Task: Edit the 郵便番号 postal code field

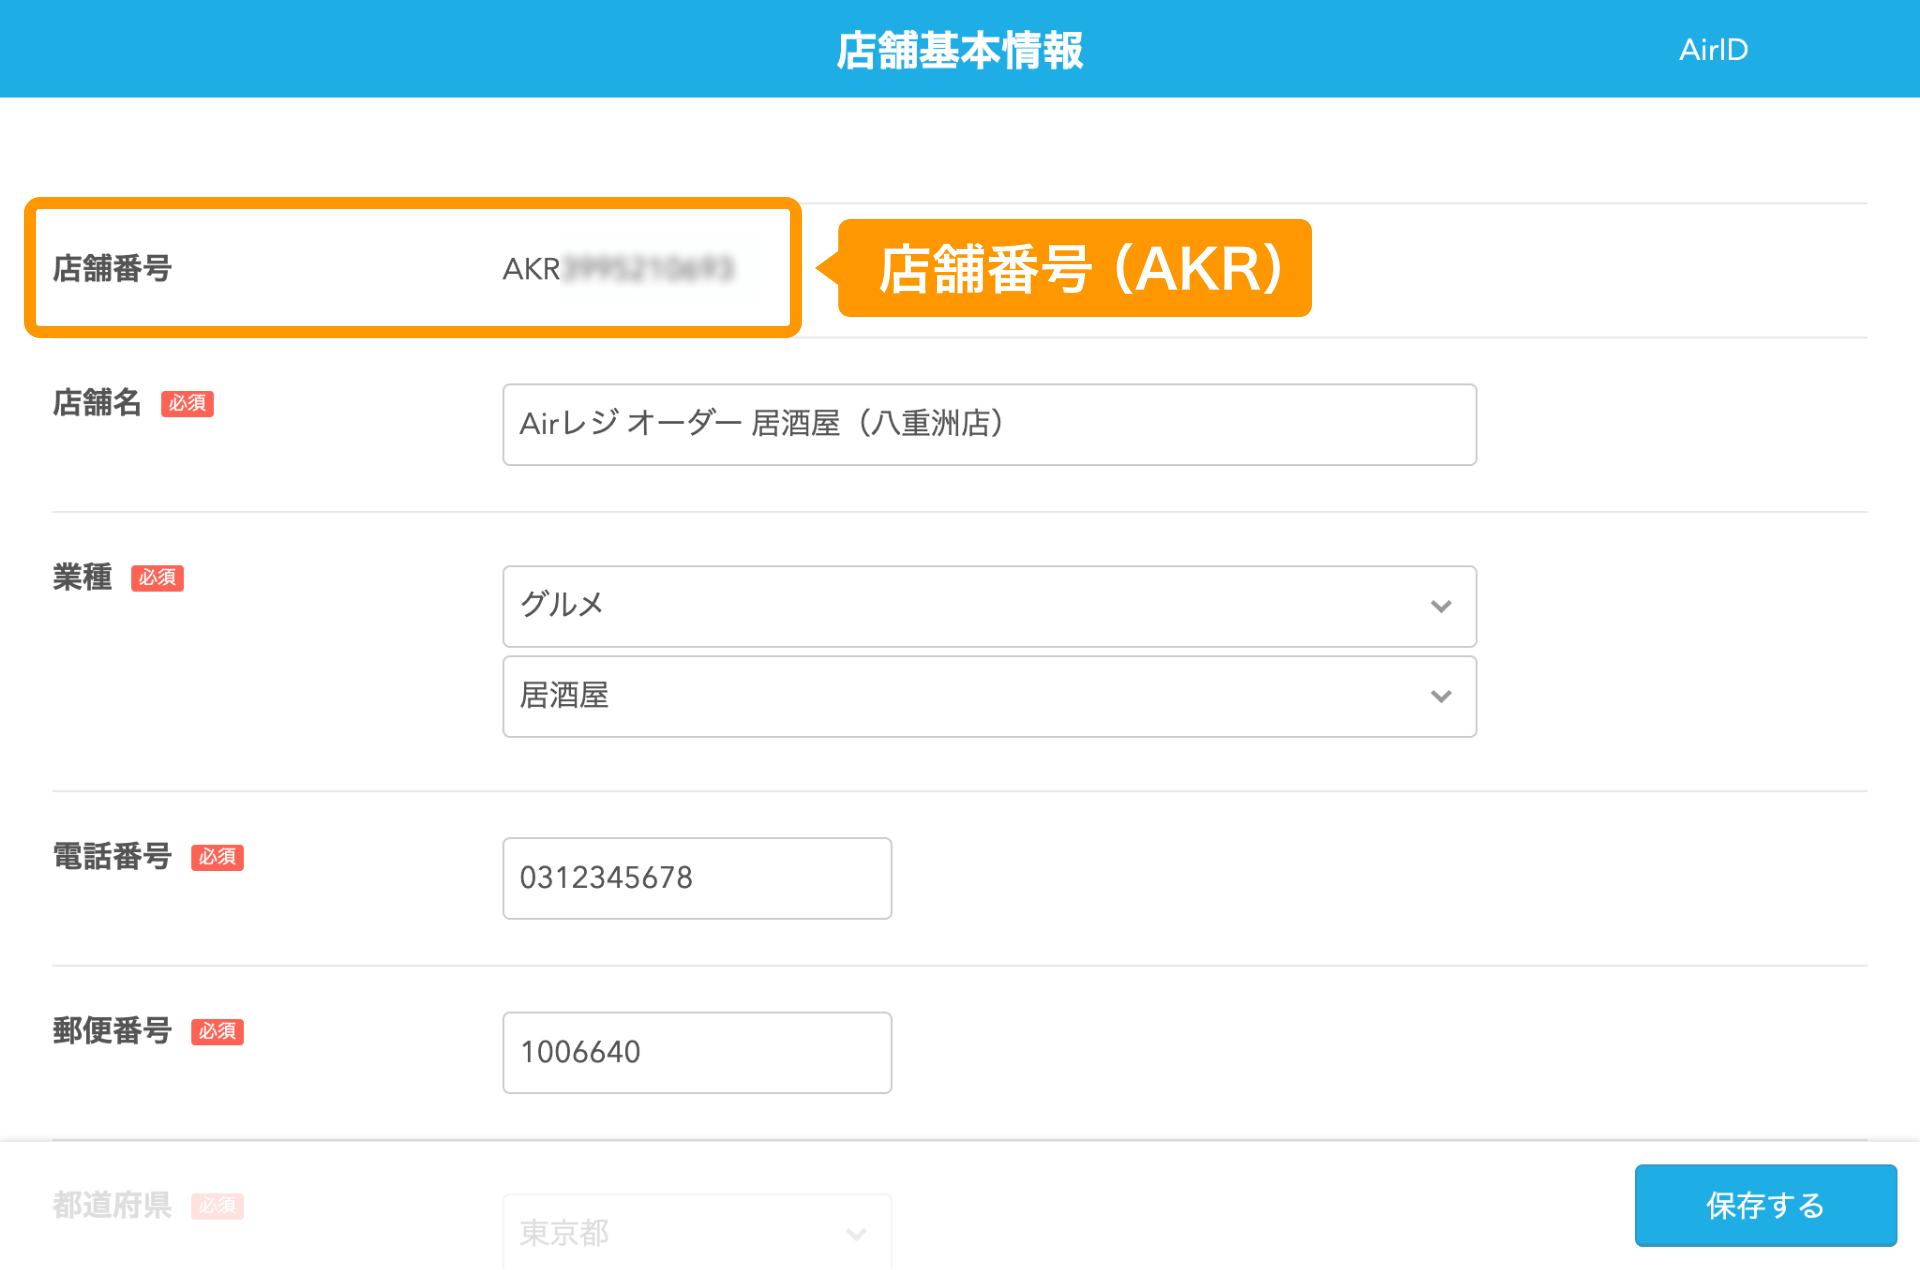Action: point(697,1052)
